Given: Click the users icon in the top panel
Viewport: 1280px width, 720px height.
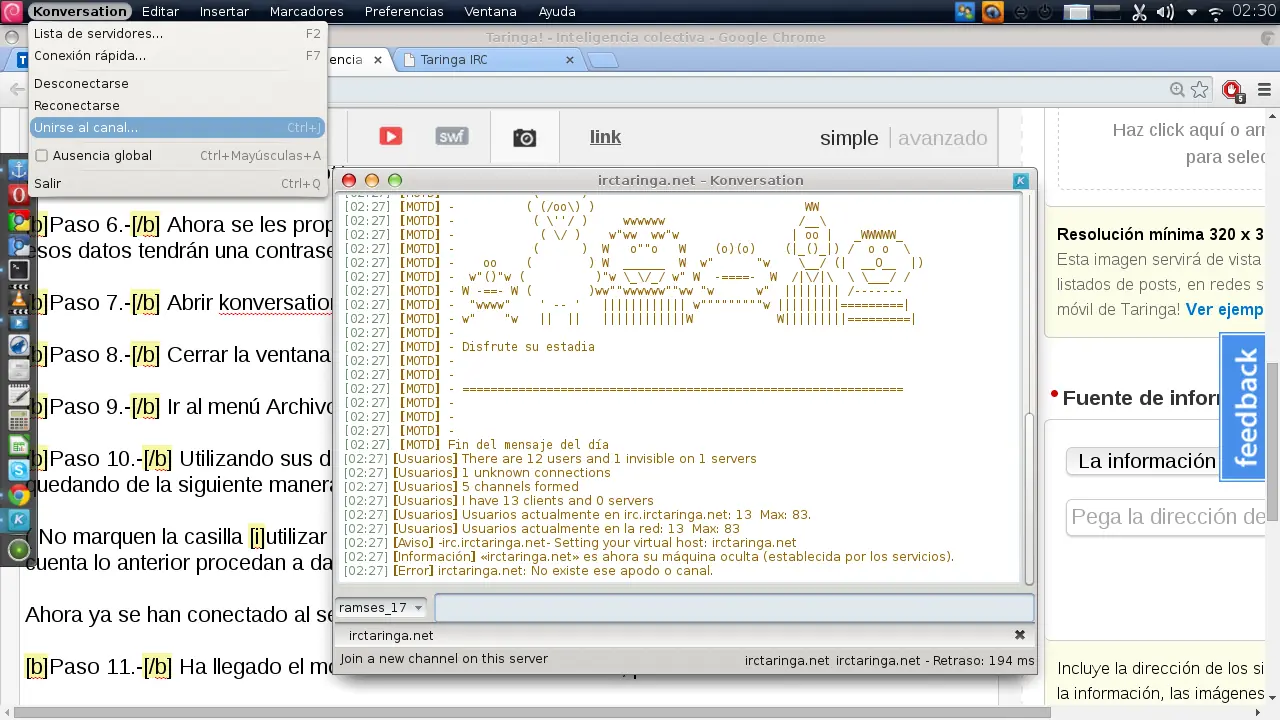Looking at the screenshot, I should coord(965,12).
